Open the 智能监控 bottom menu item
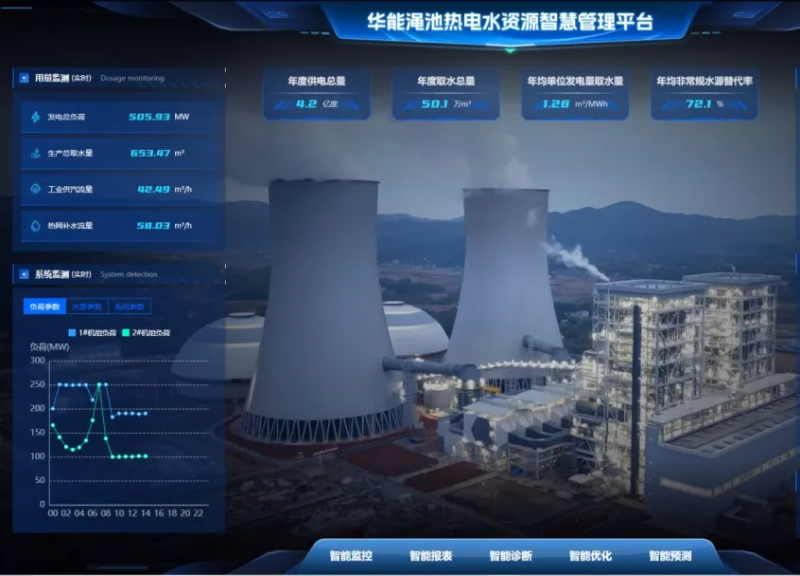The height and width of the screenshot is (576, 800). tap(351, 556)
